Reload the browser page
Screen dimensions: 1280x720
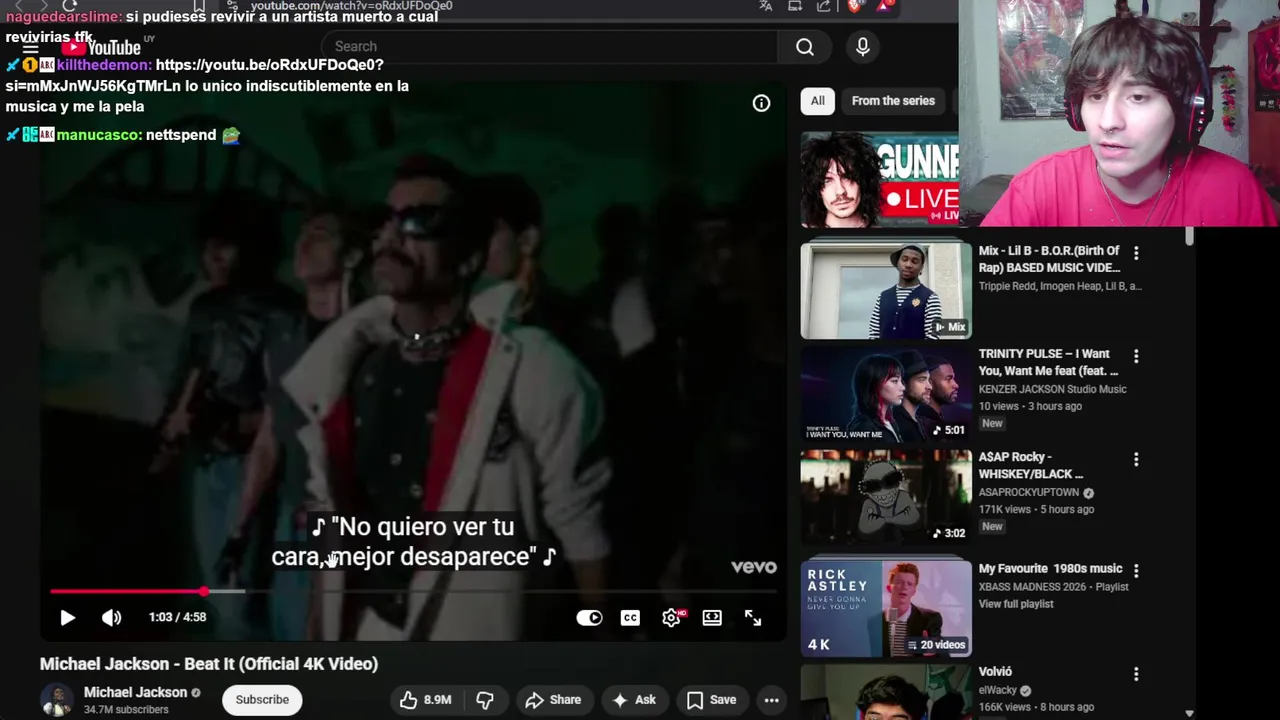click(x=69, y=5)
